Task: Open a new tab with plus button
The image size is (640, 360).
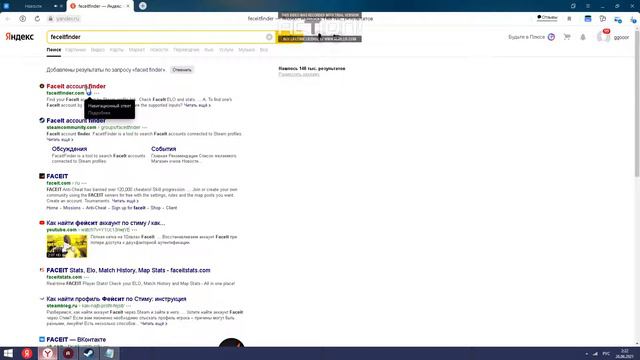Action: coord(142,6)
